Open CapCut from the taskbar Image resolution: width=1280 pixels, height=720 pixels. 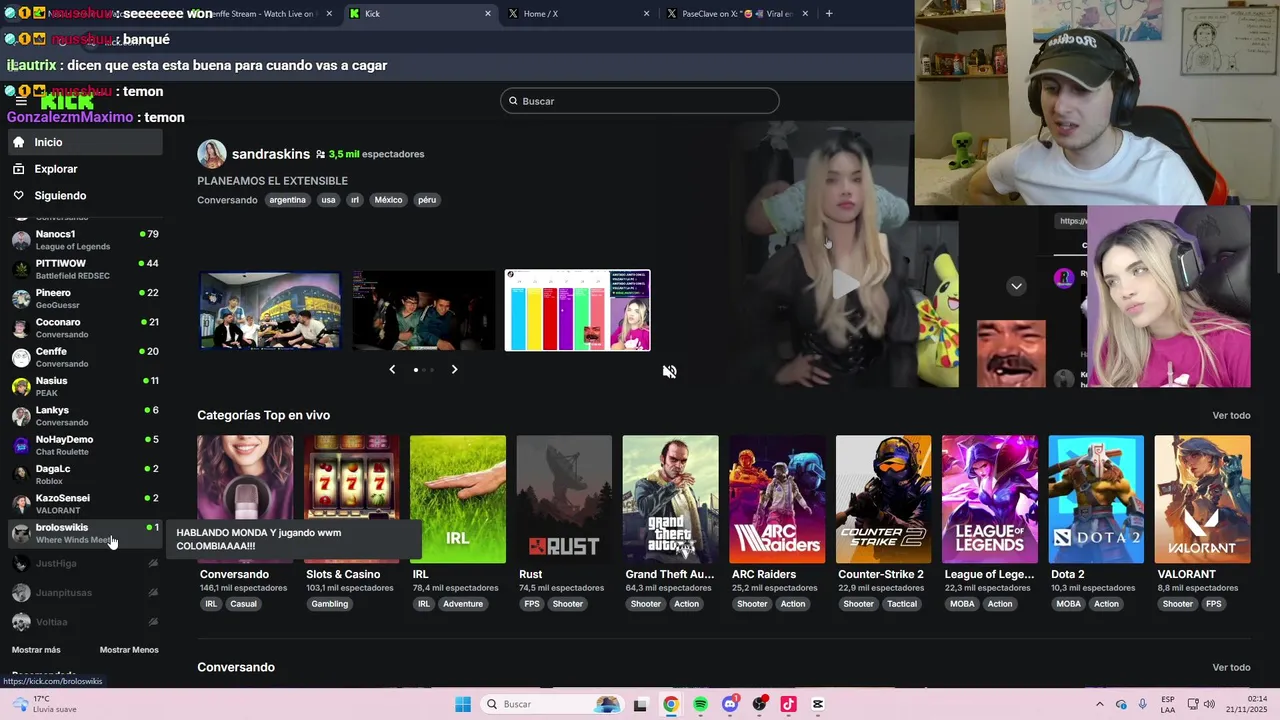tap(818, 704)
